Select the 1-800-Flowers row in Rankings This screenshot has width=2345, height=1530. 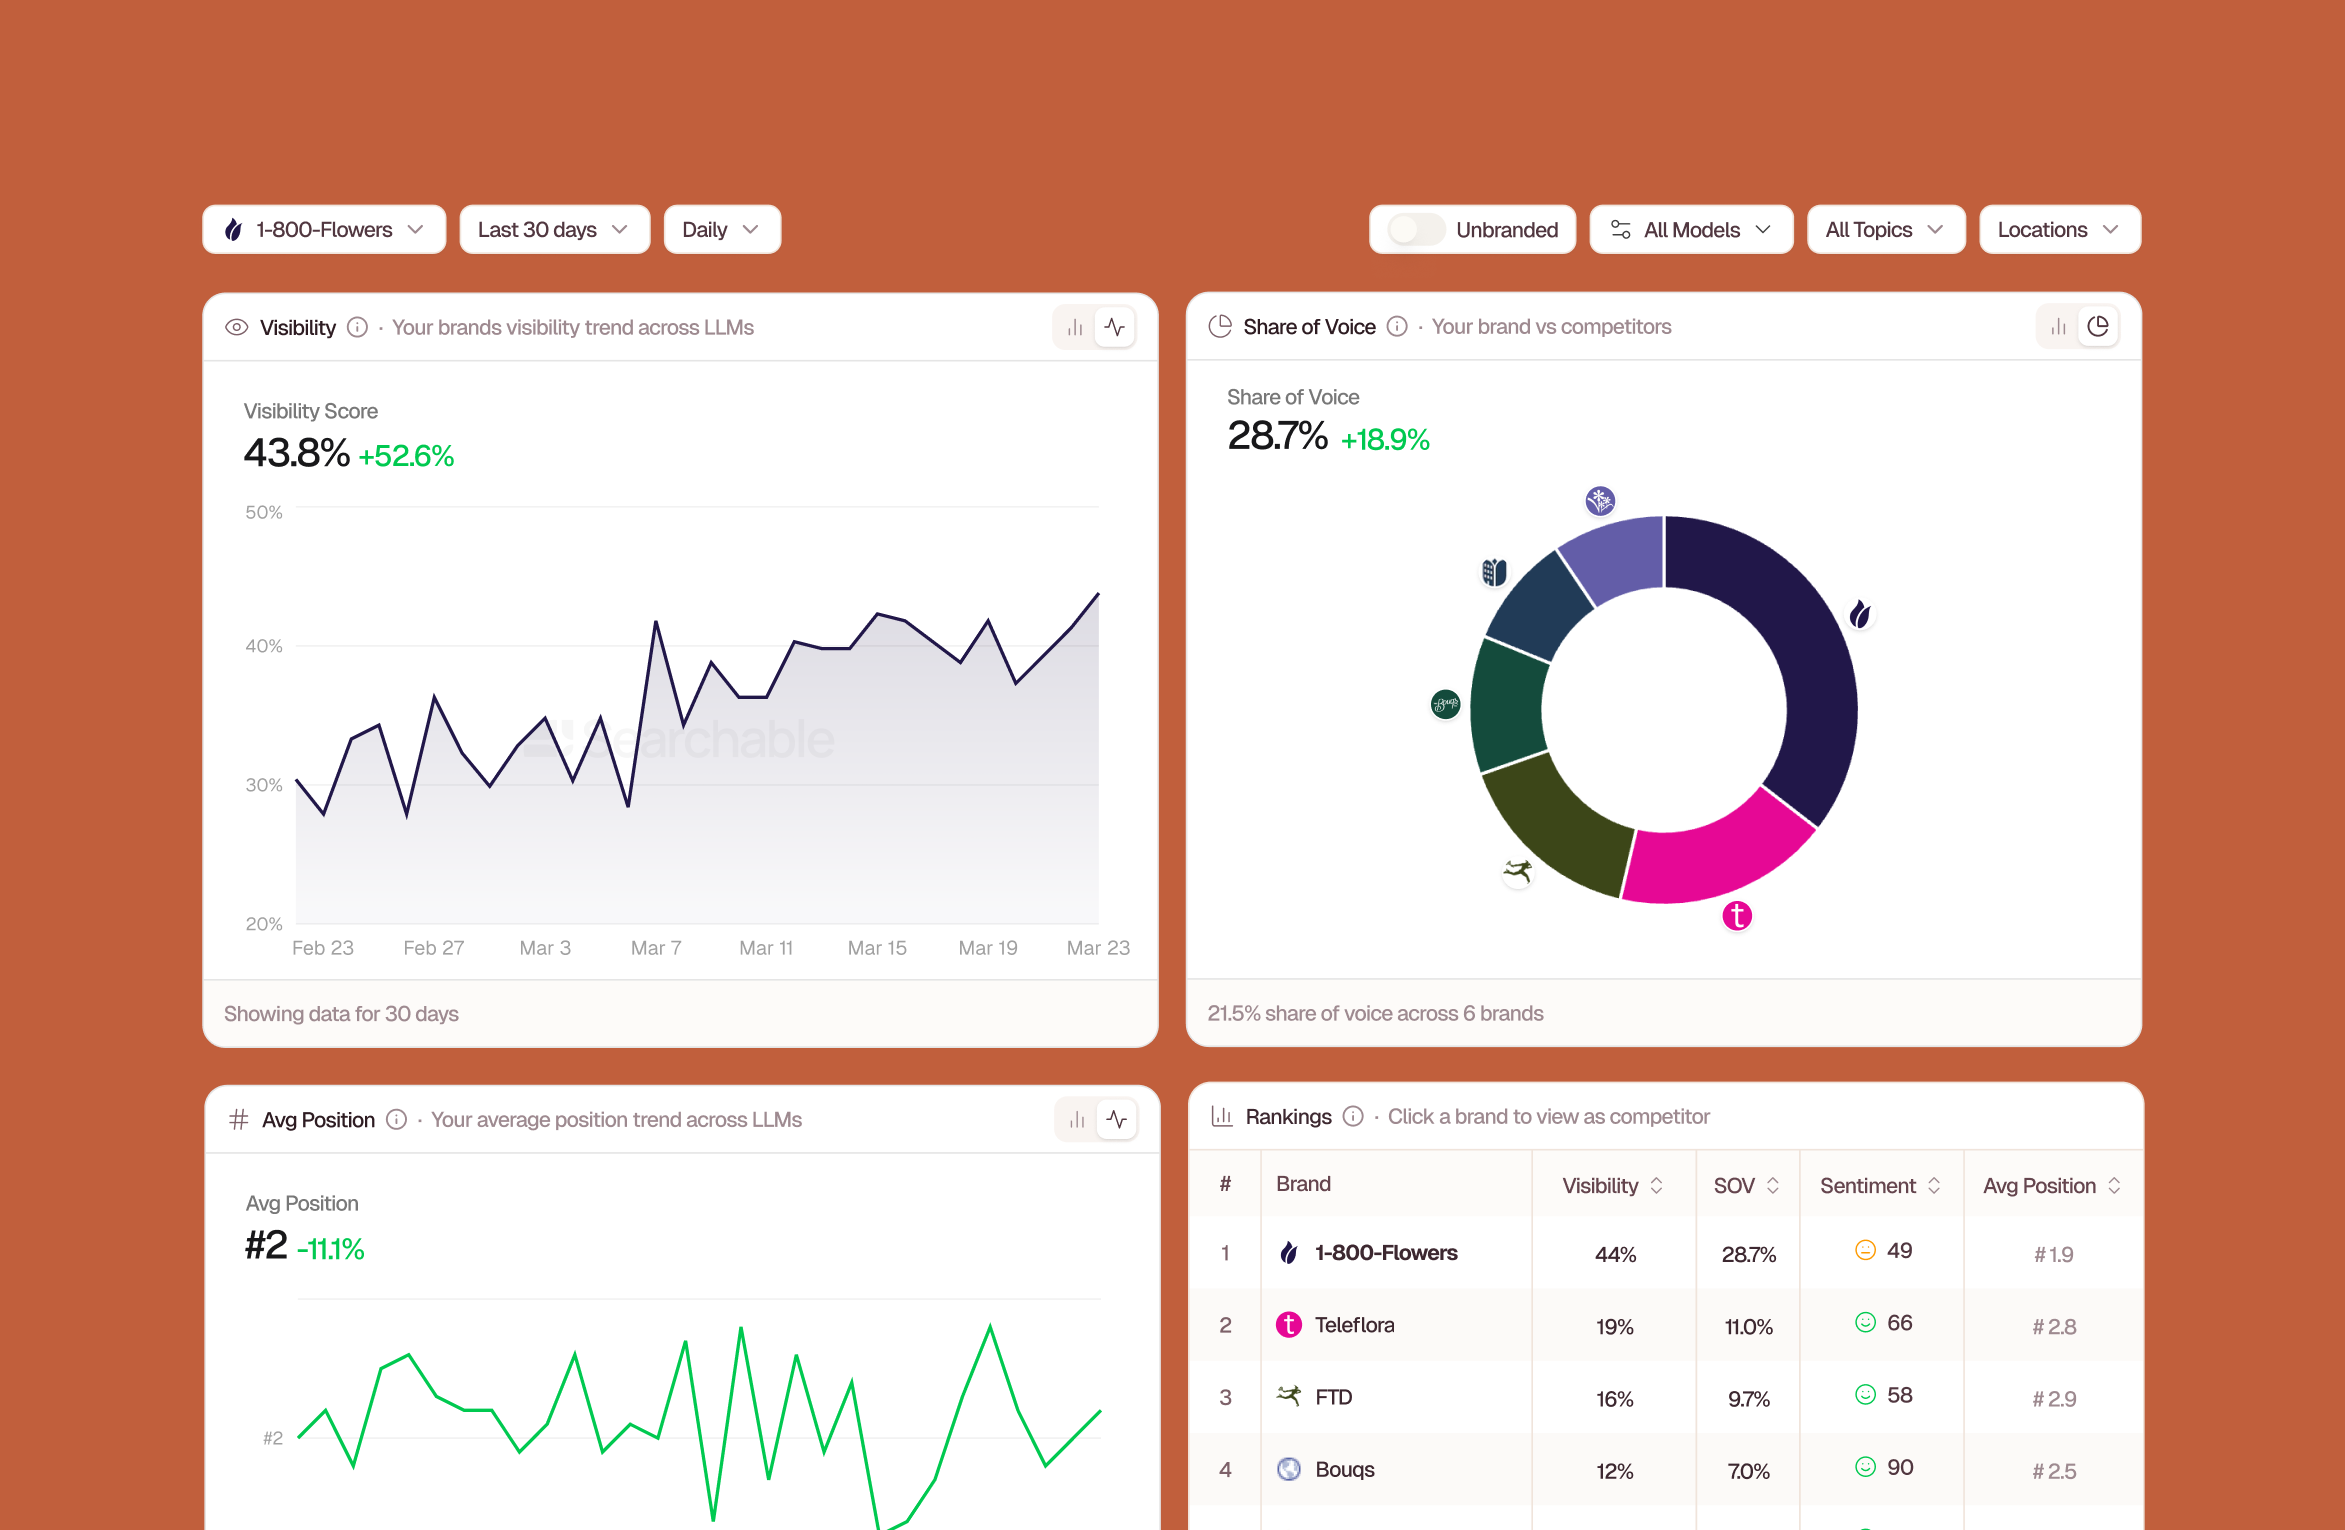1665,1253
